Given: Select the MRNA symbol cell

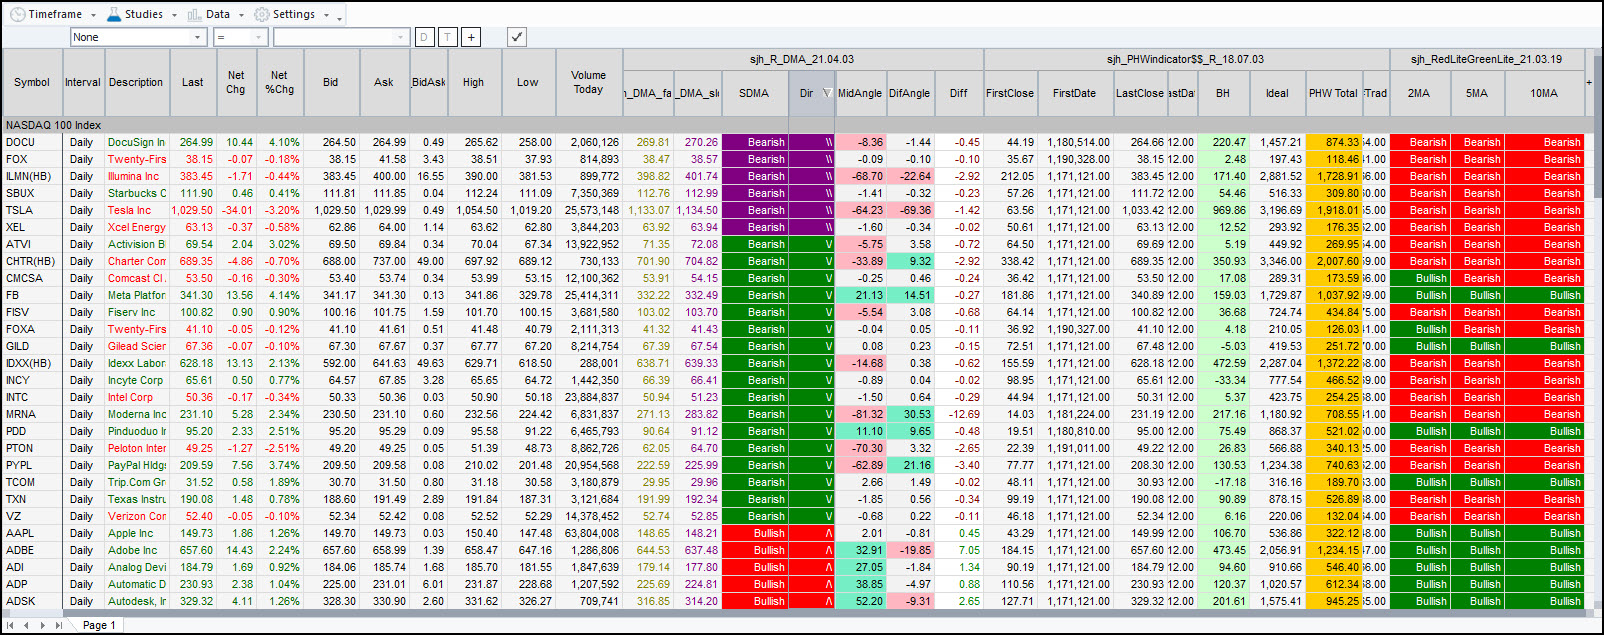Looking at the screenshot, I should tap(32, 414).
